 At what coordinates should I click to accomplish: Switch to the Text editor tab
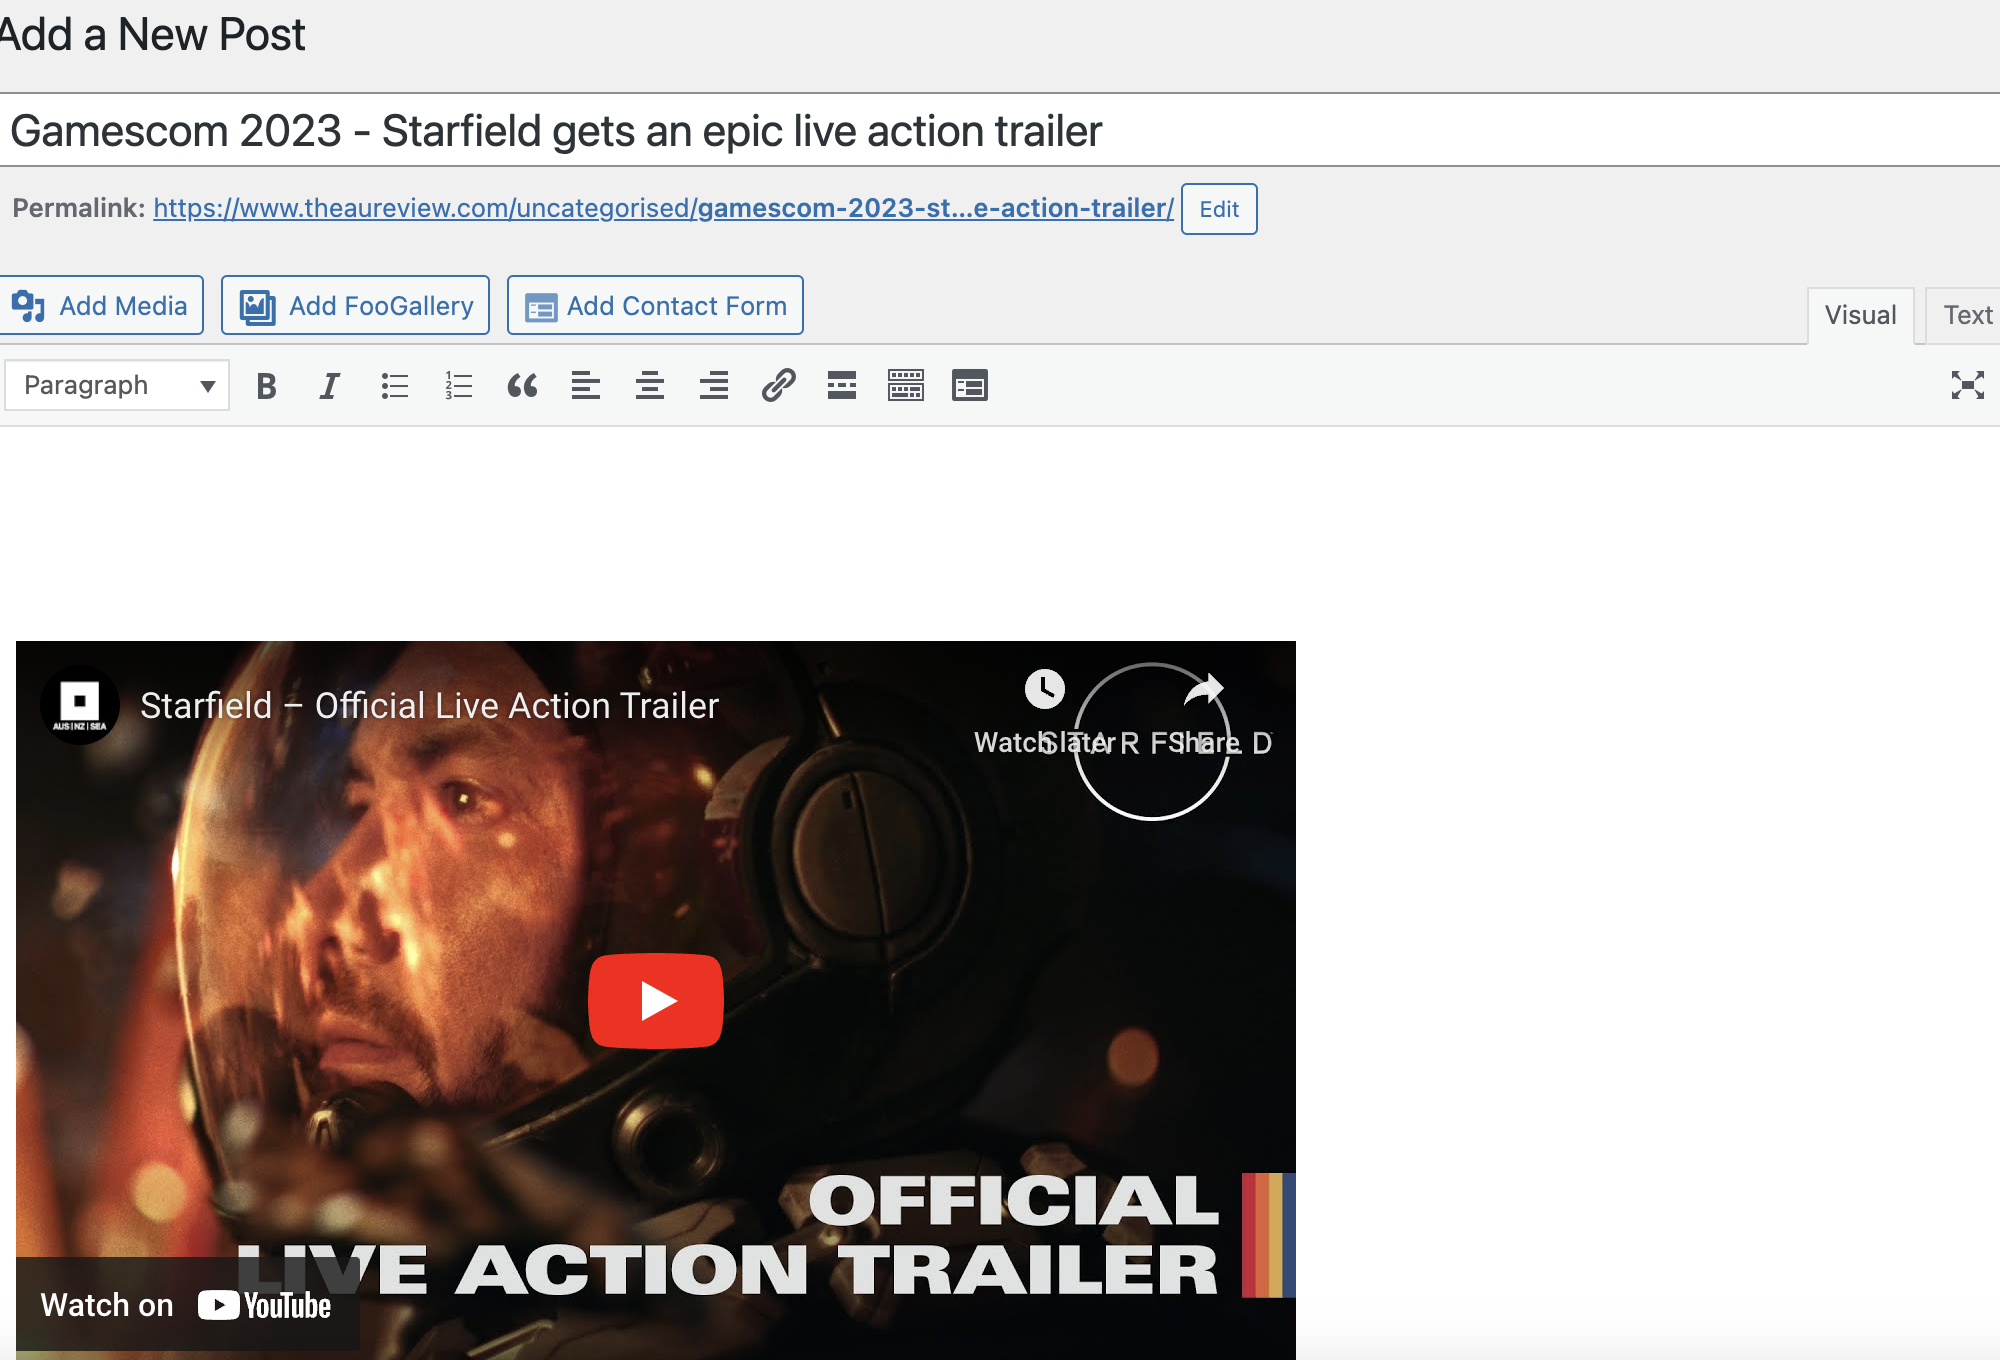tap(1966, 316)
